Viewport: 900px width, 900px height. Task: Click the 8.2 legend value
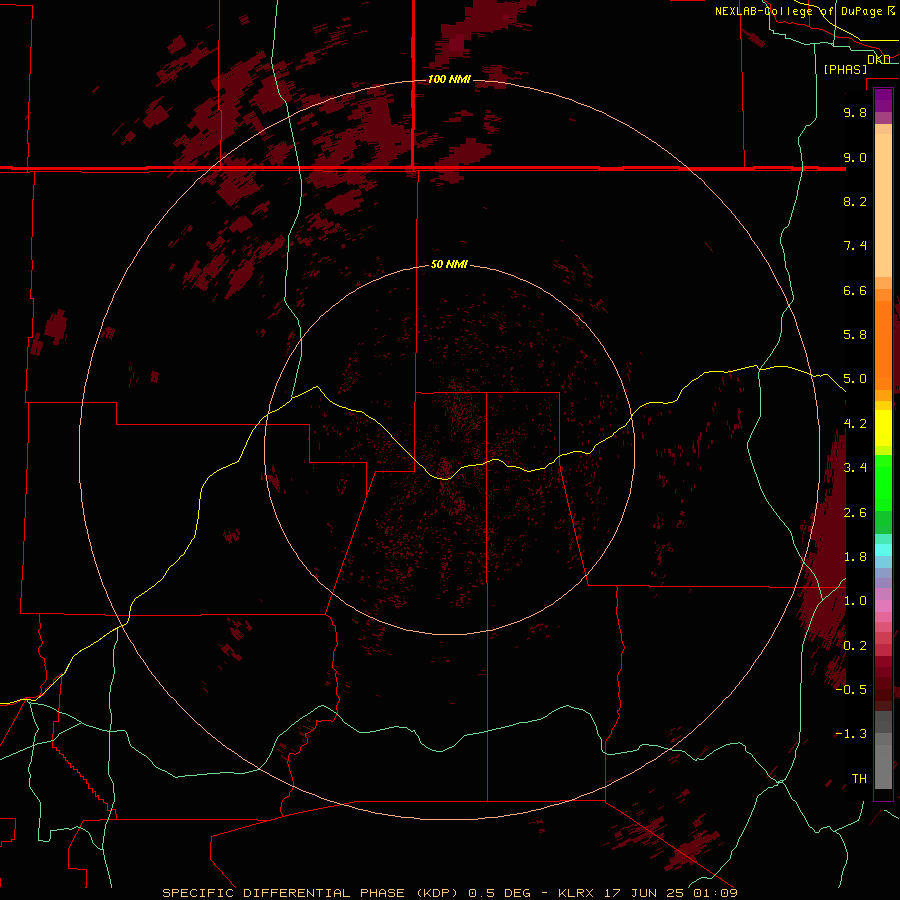tap(855, 201)
